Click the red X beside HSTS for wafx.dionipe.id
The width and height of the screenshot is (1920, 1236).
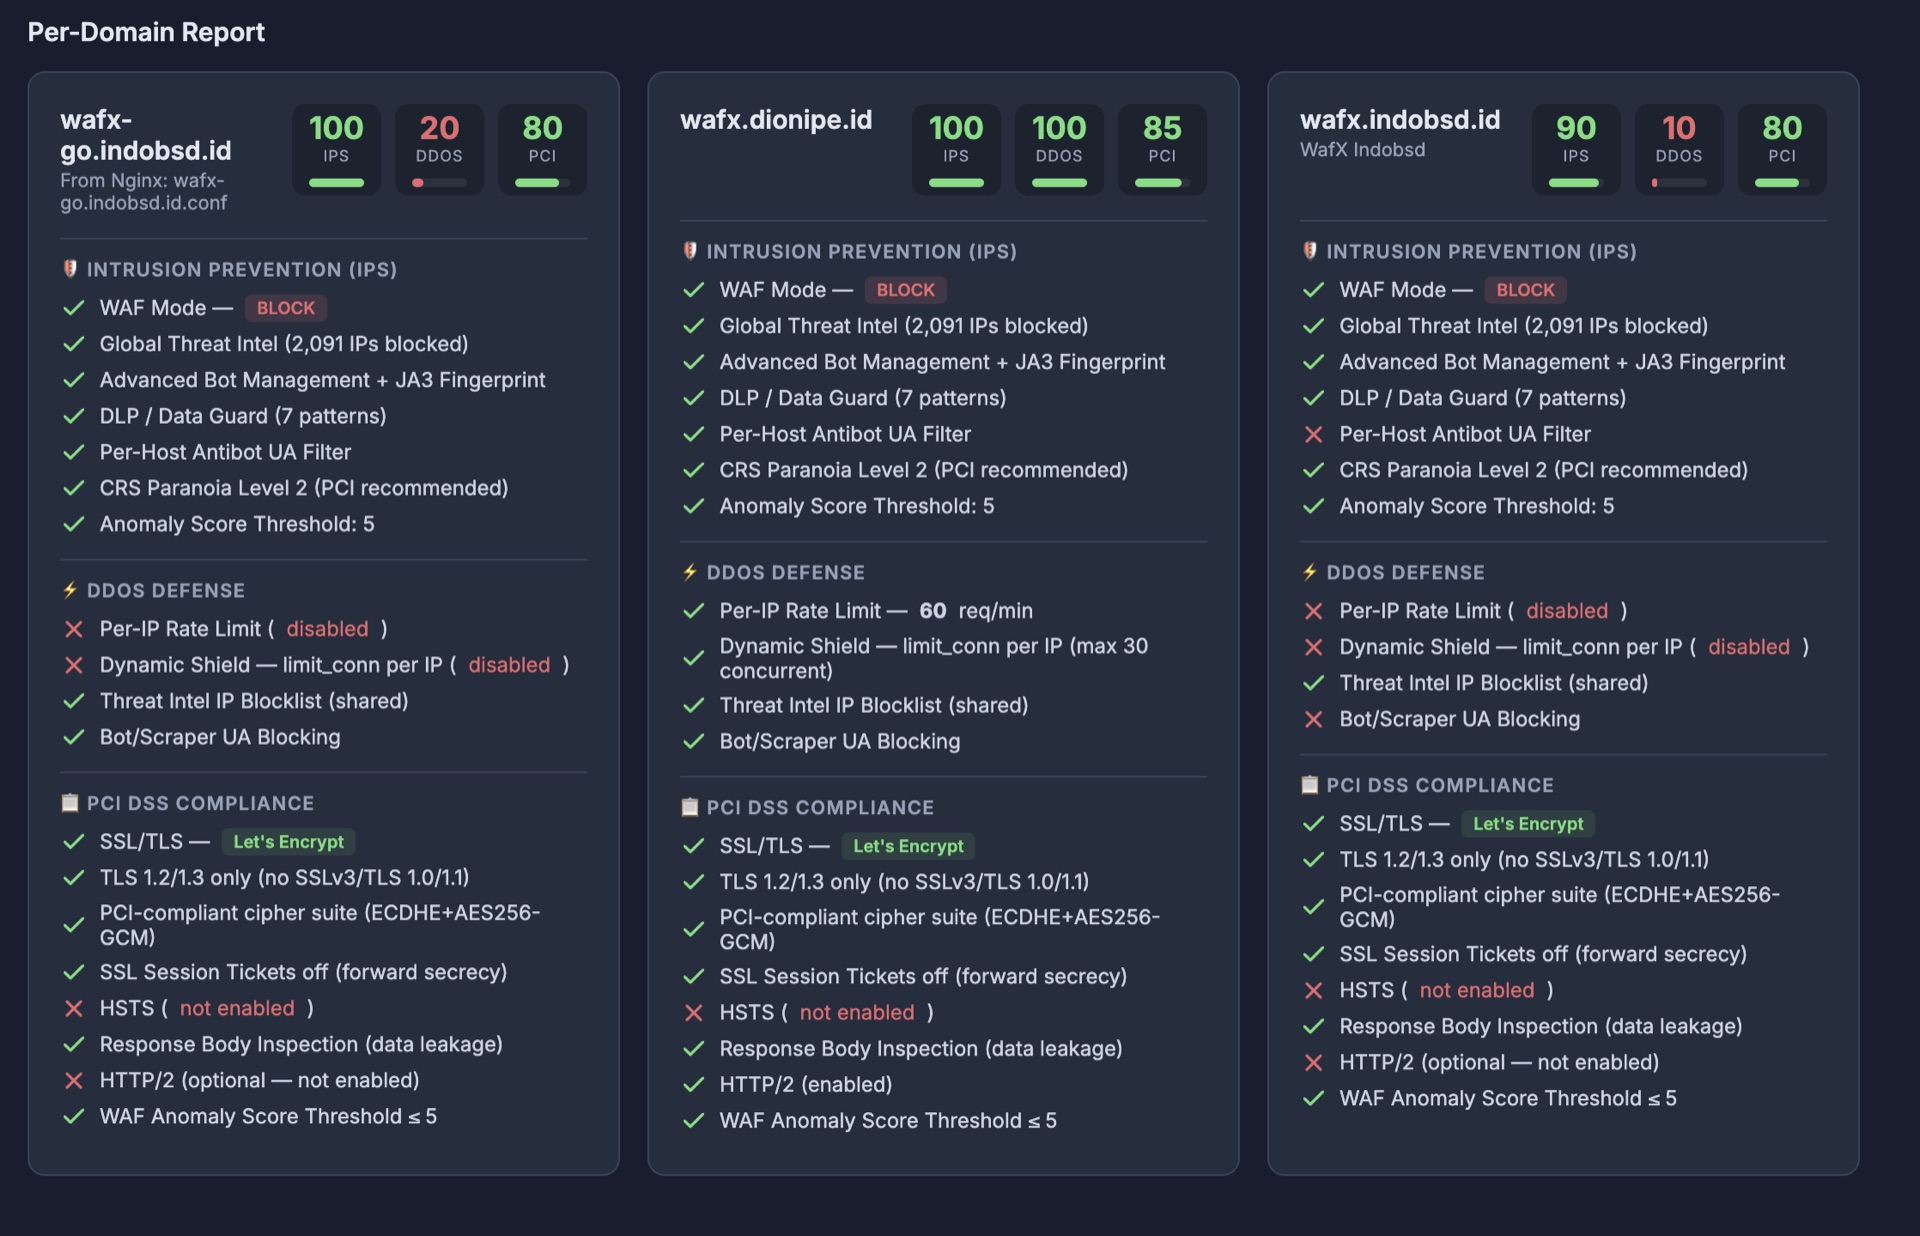pos(693,1012)
